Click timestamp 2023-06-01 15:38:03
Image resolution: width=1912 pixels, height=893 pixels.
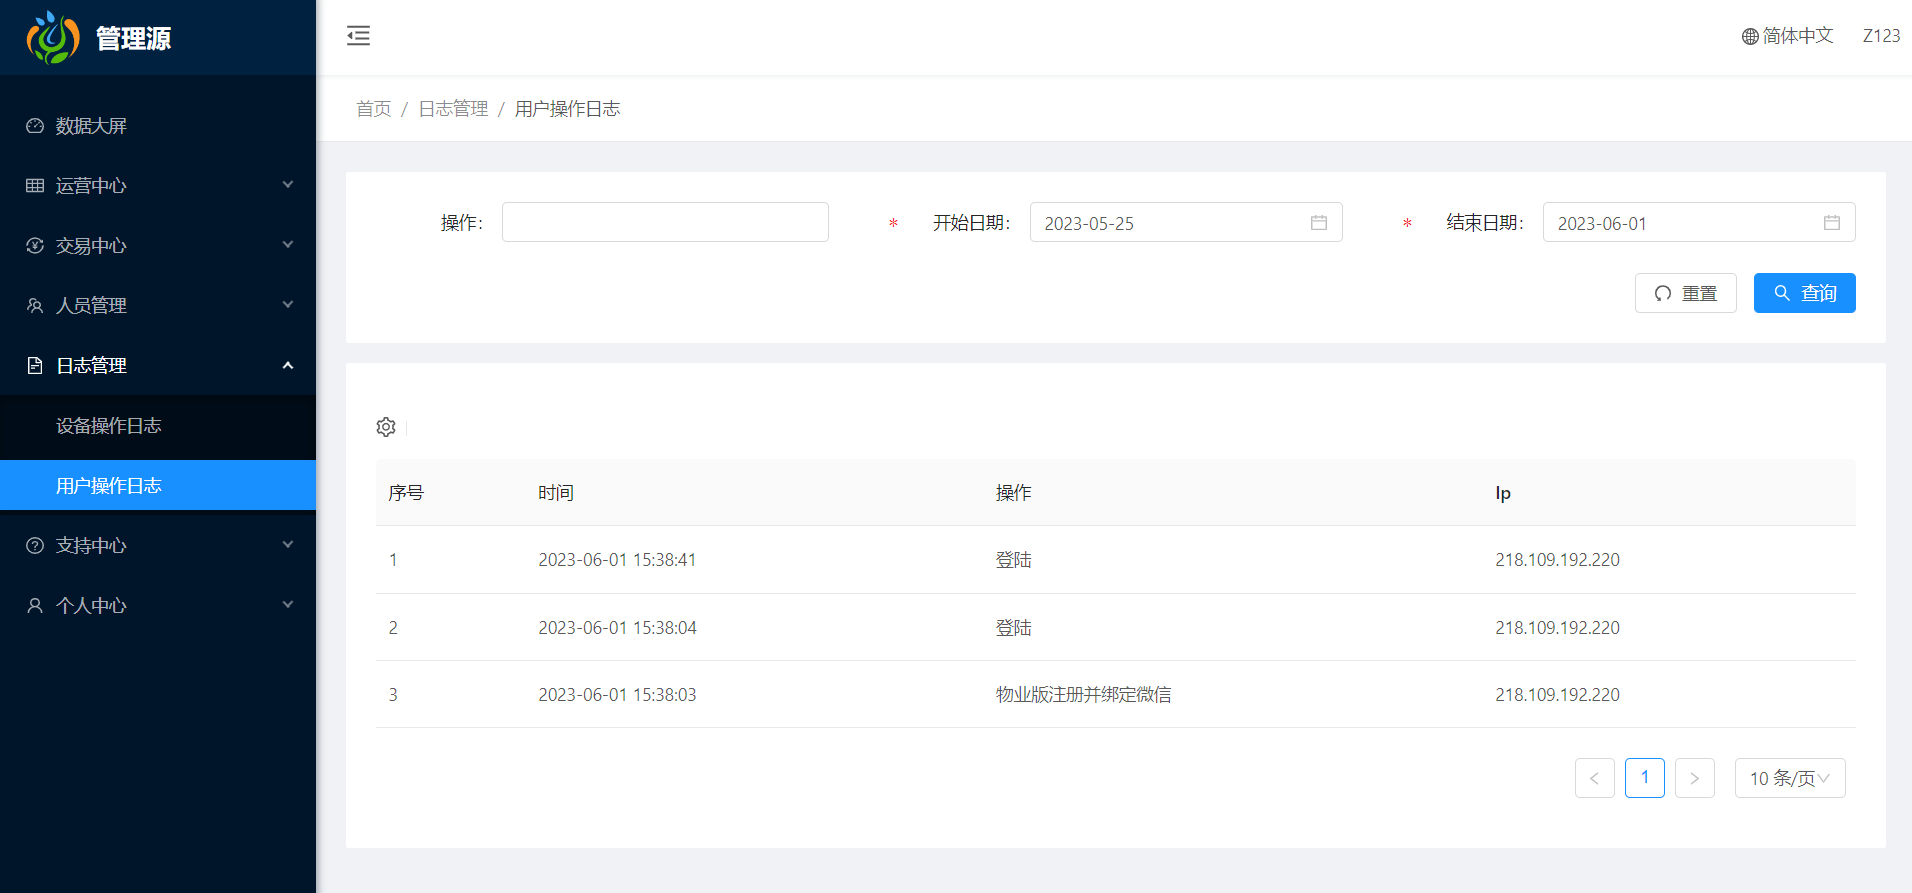pyautogui.click(x=617, y=695)
